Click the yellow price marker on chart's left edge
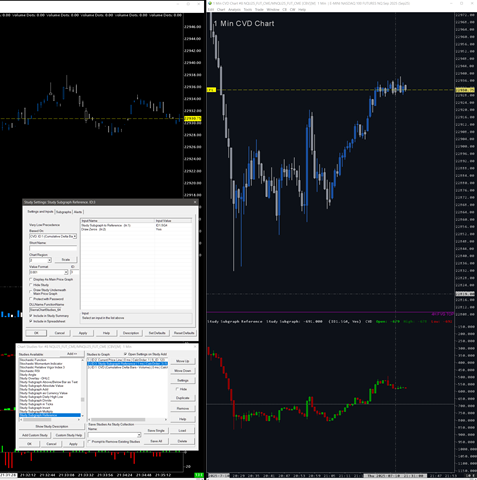The image size is (477, 480). pos(211,90)
